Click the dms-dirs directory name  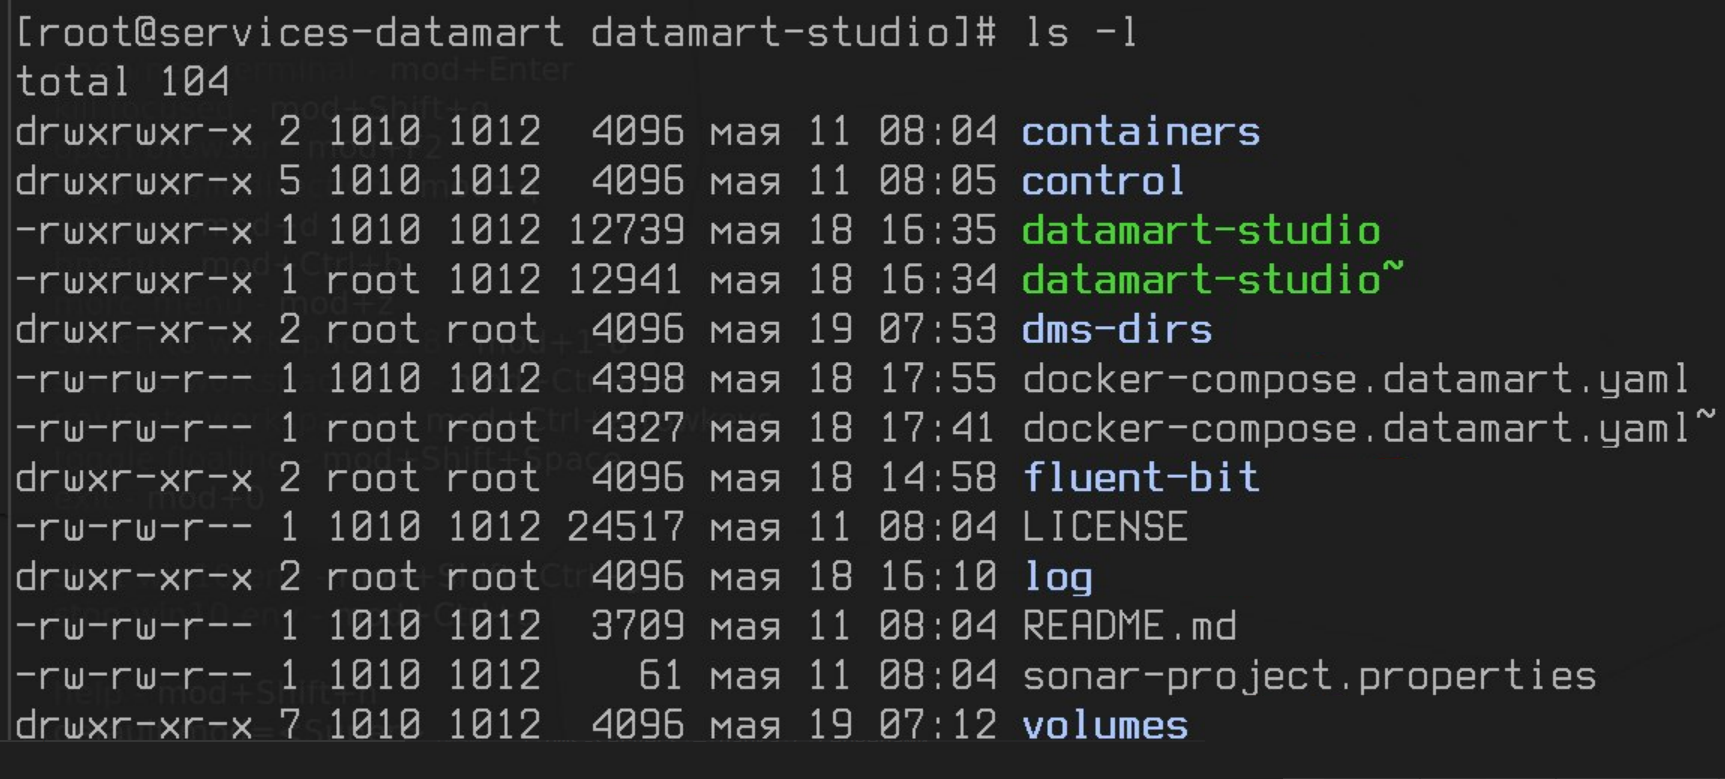(1116, 330)
